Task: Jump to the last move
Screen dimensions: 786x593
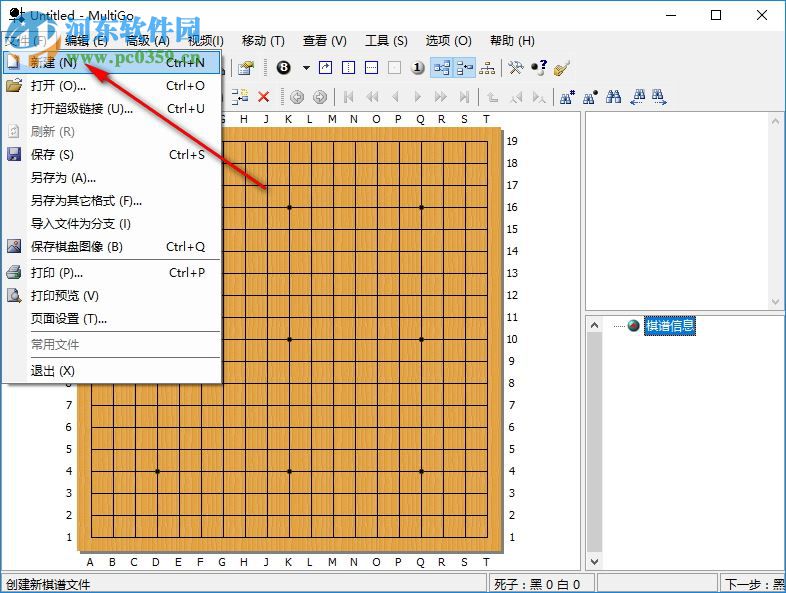Action: [464, 96]
